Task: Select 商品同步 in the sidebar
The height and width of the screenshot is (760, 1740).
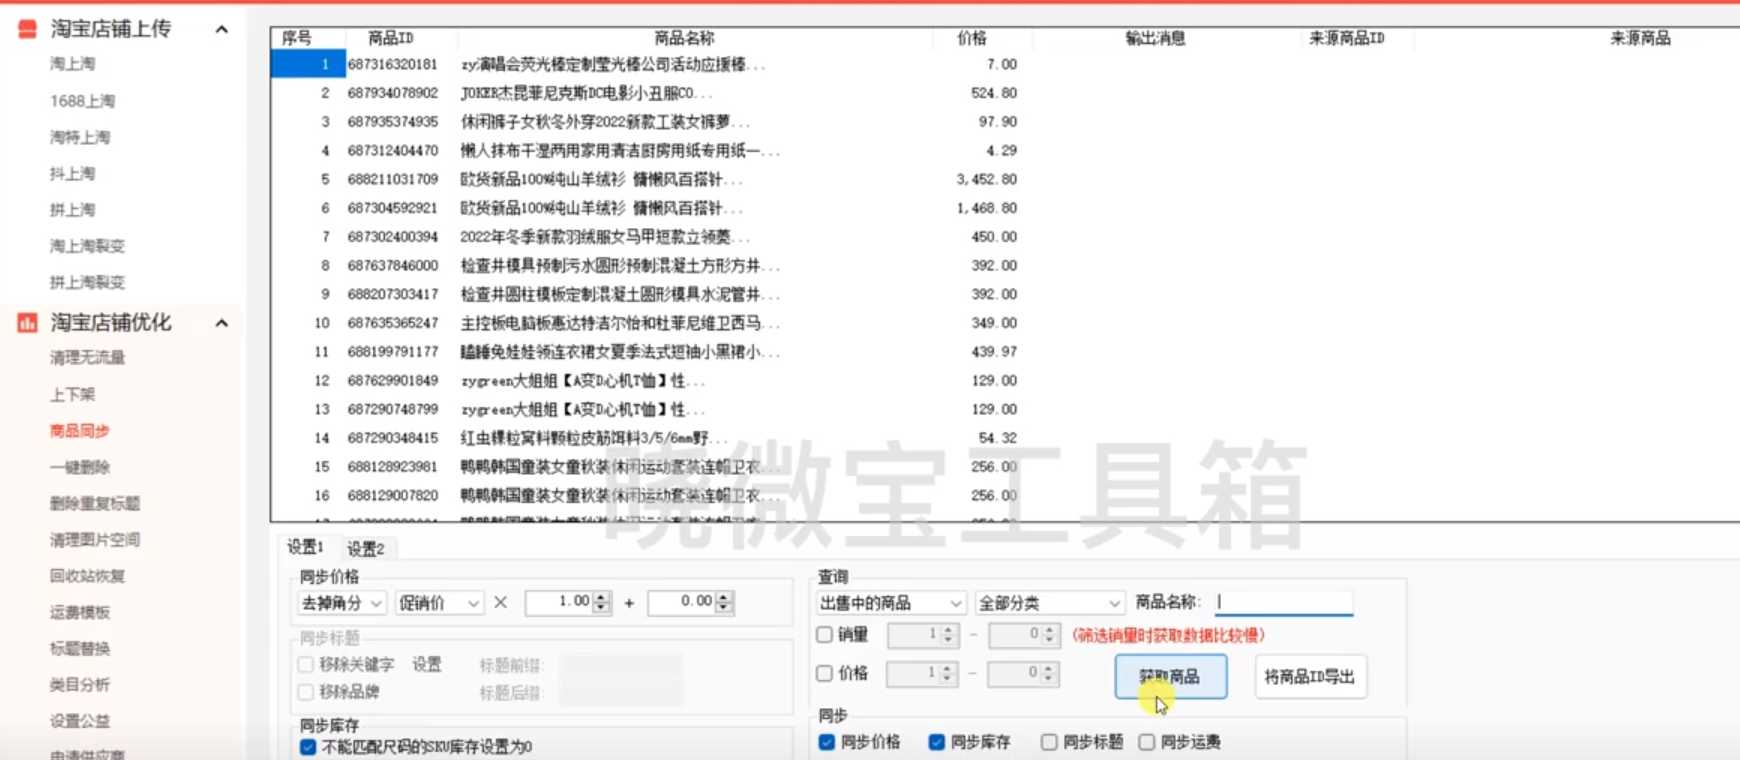Action: click(80, 431)
